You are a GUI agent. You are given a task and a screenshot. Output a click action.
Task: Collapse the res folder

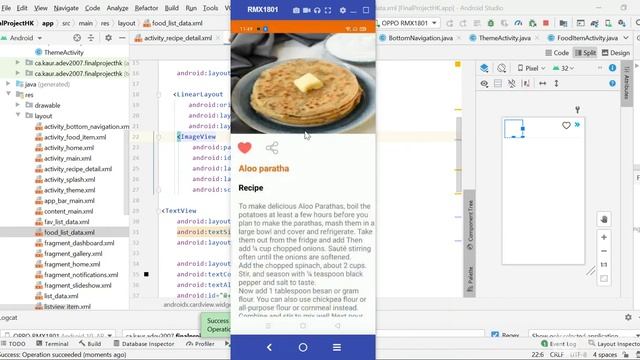(8, 94)
